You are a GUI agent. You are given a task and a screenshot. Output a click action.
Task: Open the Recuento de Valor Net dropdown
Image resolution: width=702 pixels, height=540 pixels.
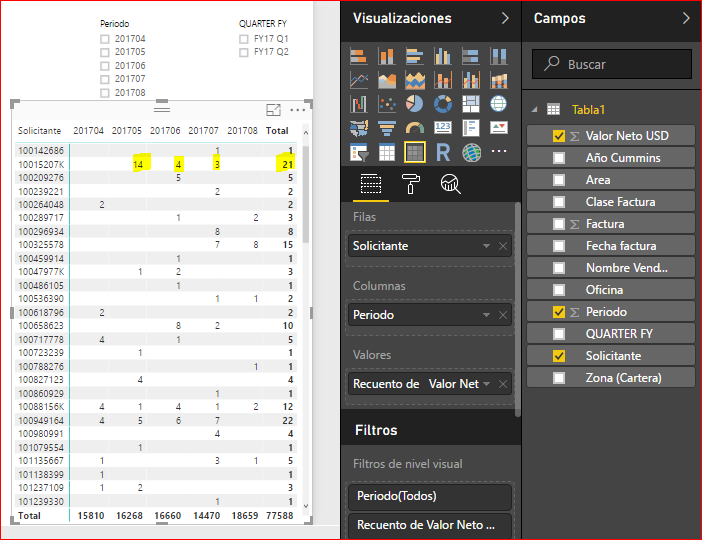point(486,384)
